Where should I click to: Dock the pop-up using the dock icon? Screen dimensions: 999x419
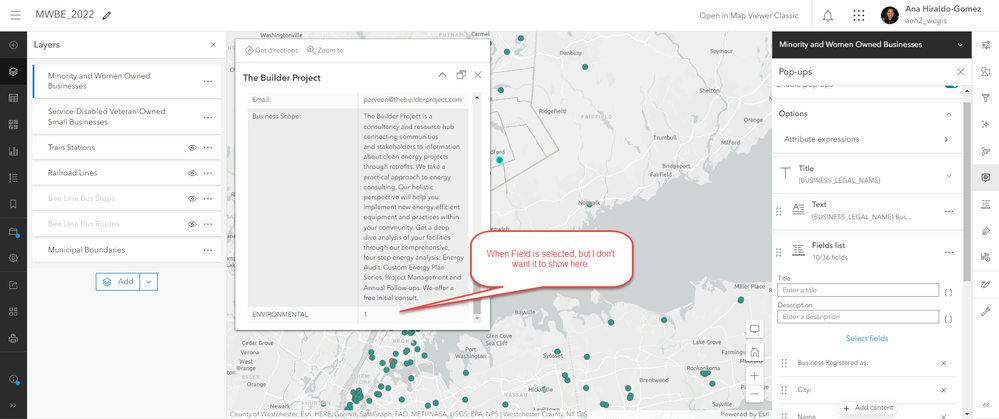tap(461, 75)
